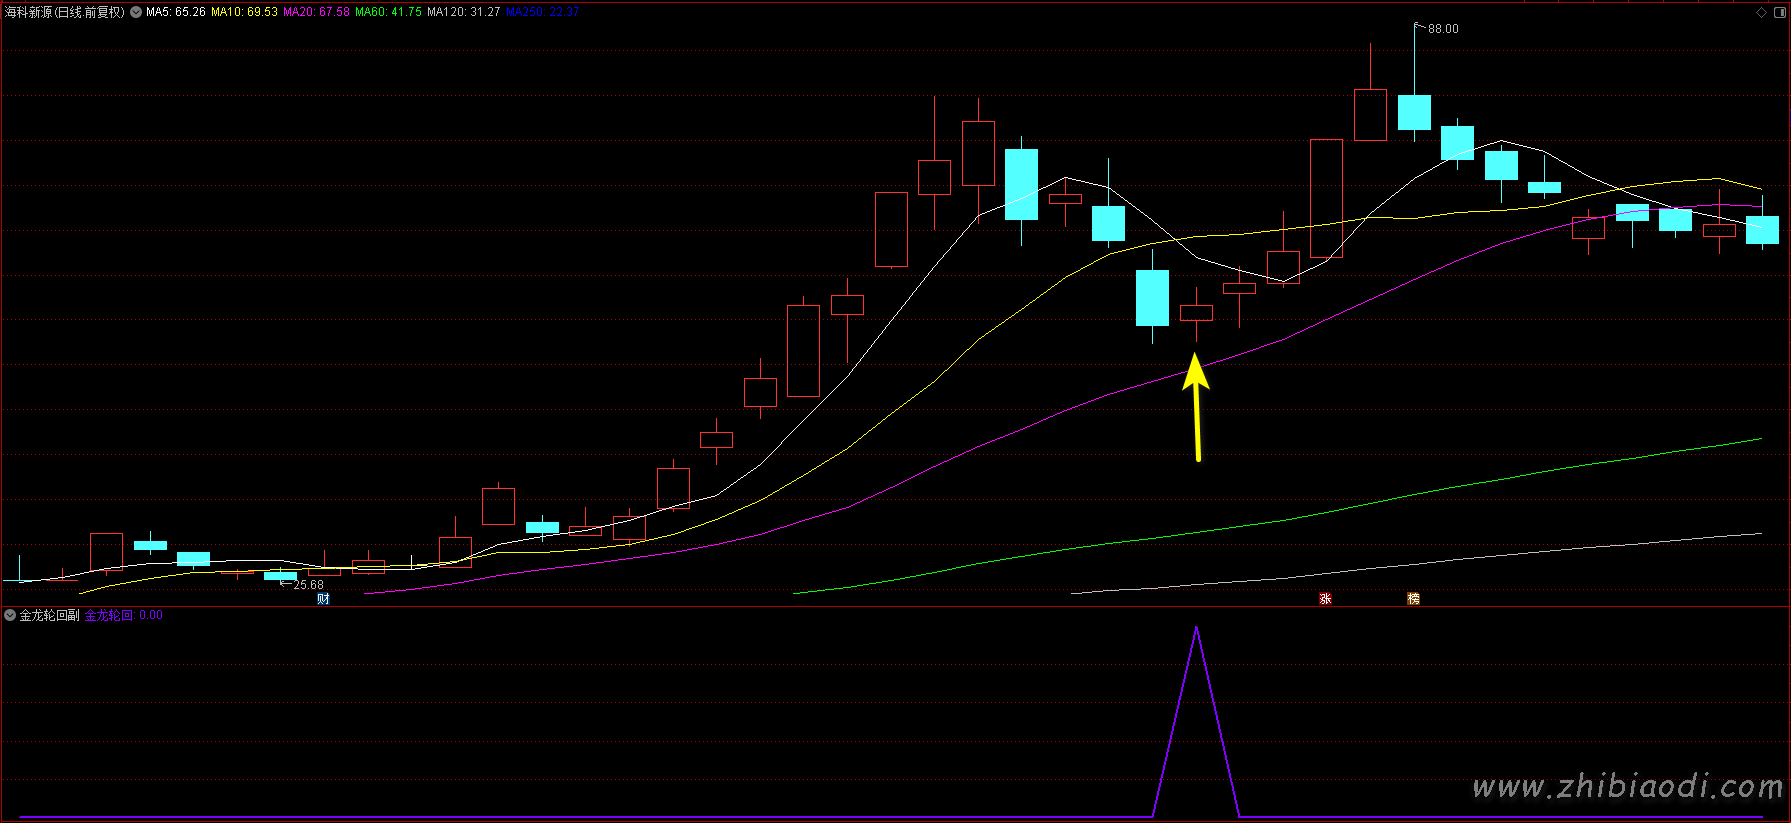The width and height of the screenshot is (1791, 823).
Task: Click the 金龙轮回 purple indicator value label
Action: pyautogui.click(x=123, y=615)
